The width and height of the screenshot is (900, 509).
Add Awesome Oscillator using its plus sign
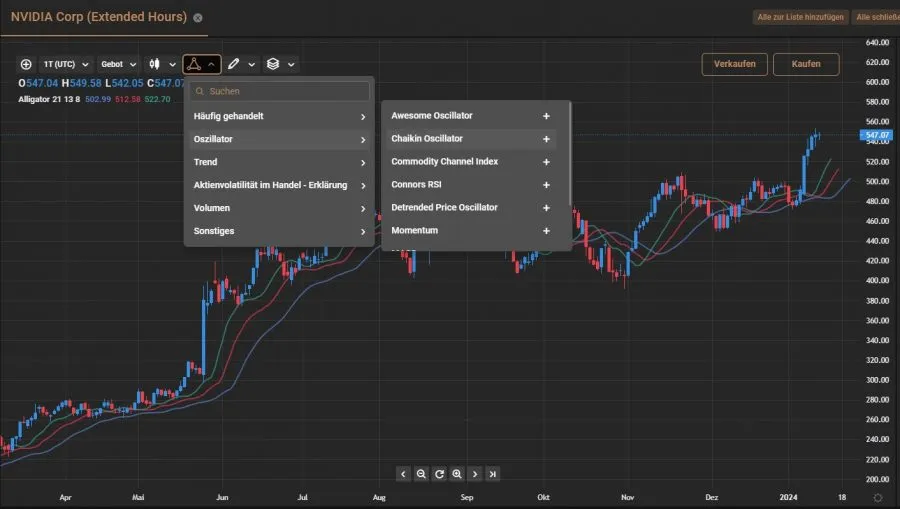[546, 116]
